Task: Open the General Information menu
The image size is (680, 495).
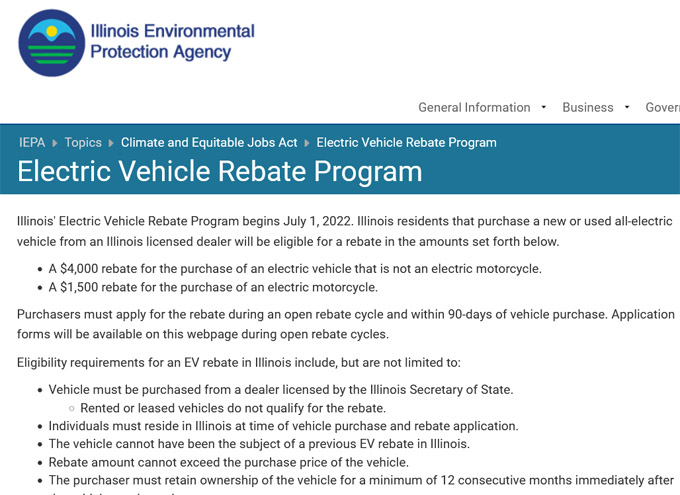Action: click(474, 107)
